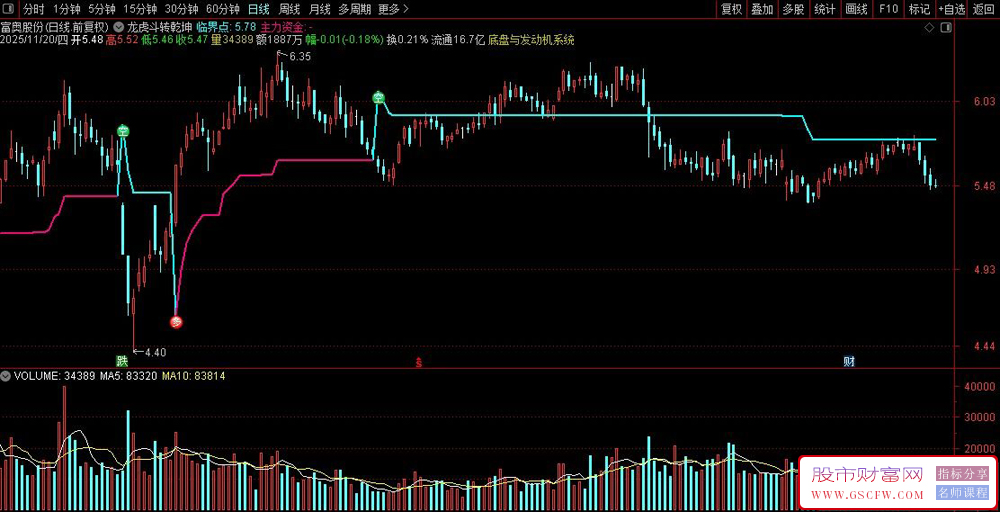This screenshot has height=512, width=1000.
Task: Open the 复权 adjustment menu
Action: 732,9
